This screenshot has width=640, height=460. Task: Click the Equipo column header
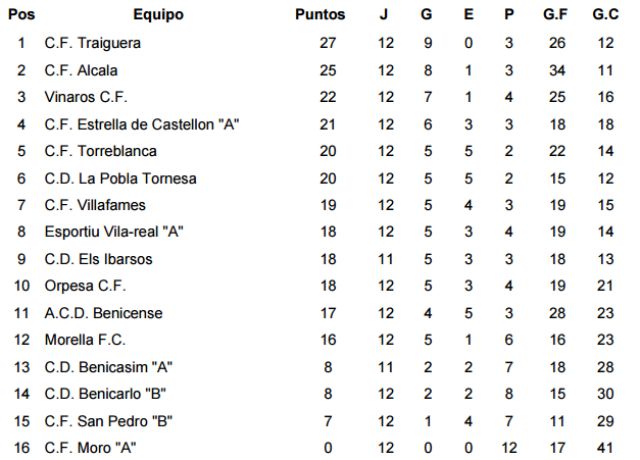pos(157,15)
